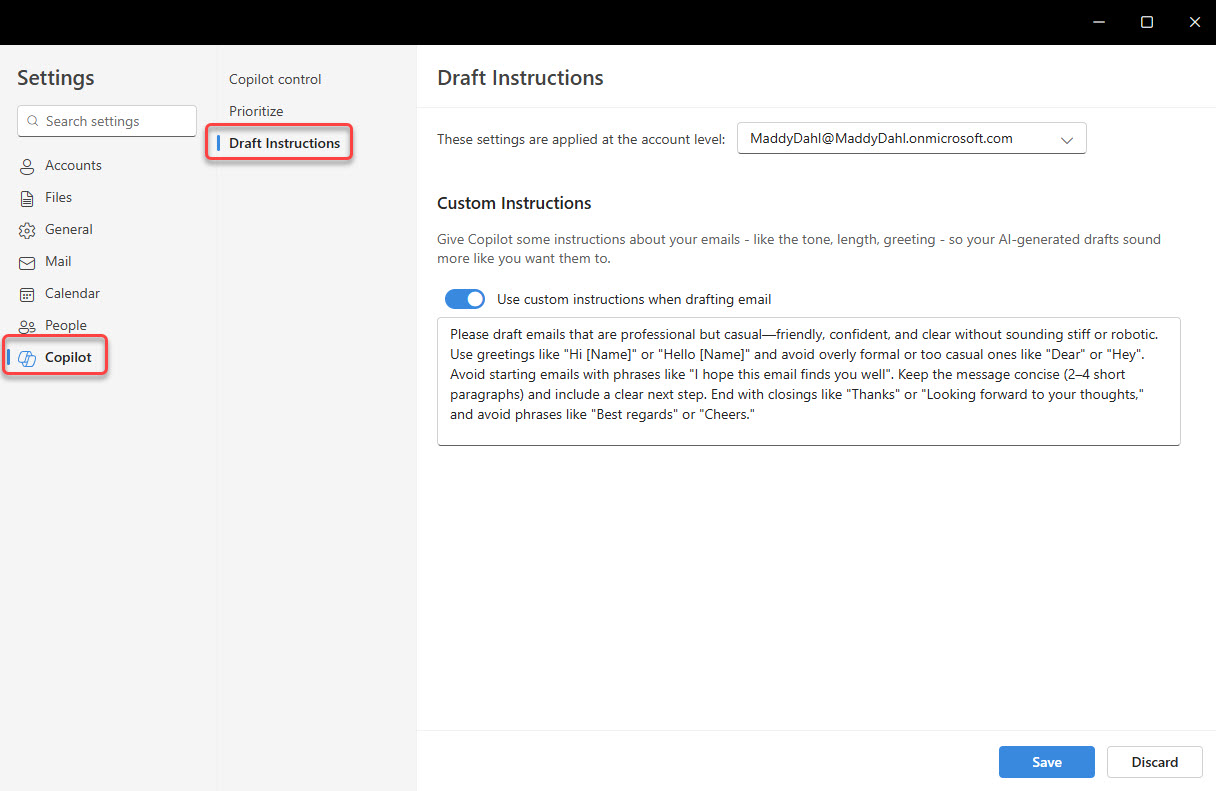Click the 'Use custom instructions' label text

[634, 299]
